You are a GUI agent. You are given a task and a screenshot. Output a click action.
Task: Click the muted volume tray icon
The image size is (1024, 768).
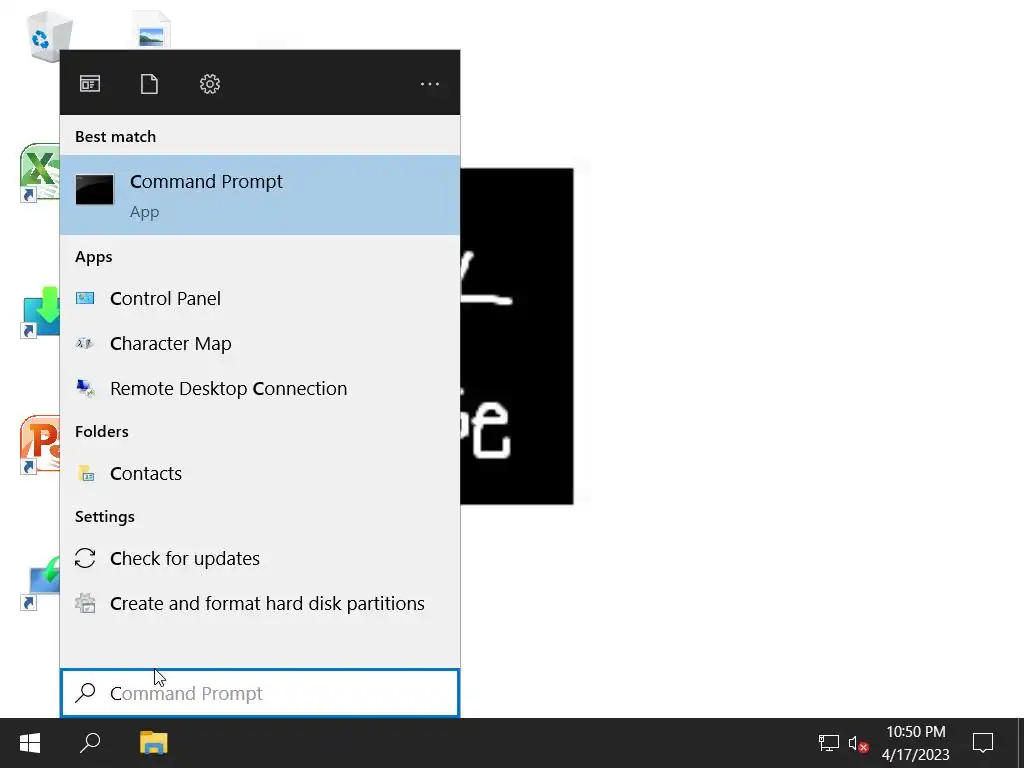pyautogui.click(x=858, y=744)
